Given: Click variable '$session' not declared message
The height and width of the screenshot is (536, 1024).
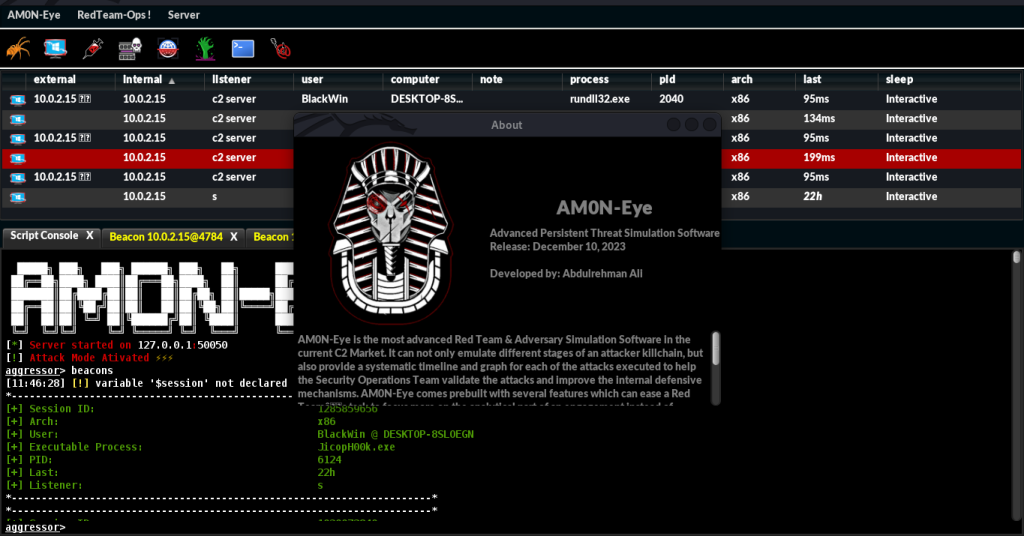Looking at the screenshot, I should pos(191,383).
